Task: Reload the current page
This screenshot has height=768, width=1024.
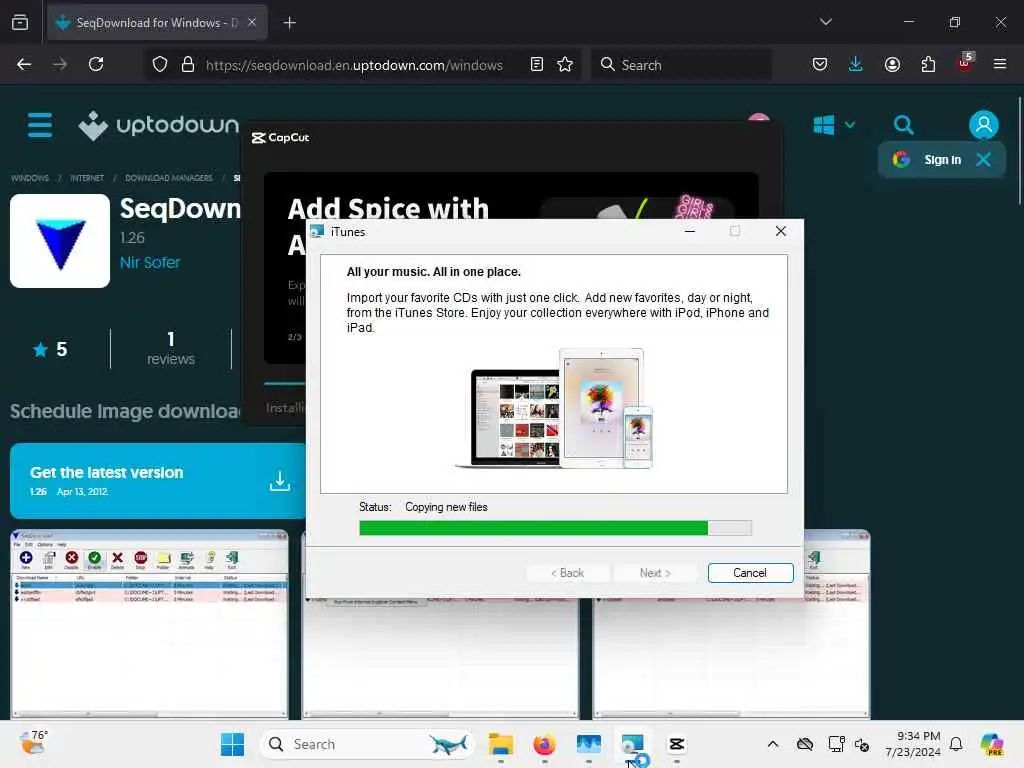Action: [96, 64]
